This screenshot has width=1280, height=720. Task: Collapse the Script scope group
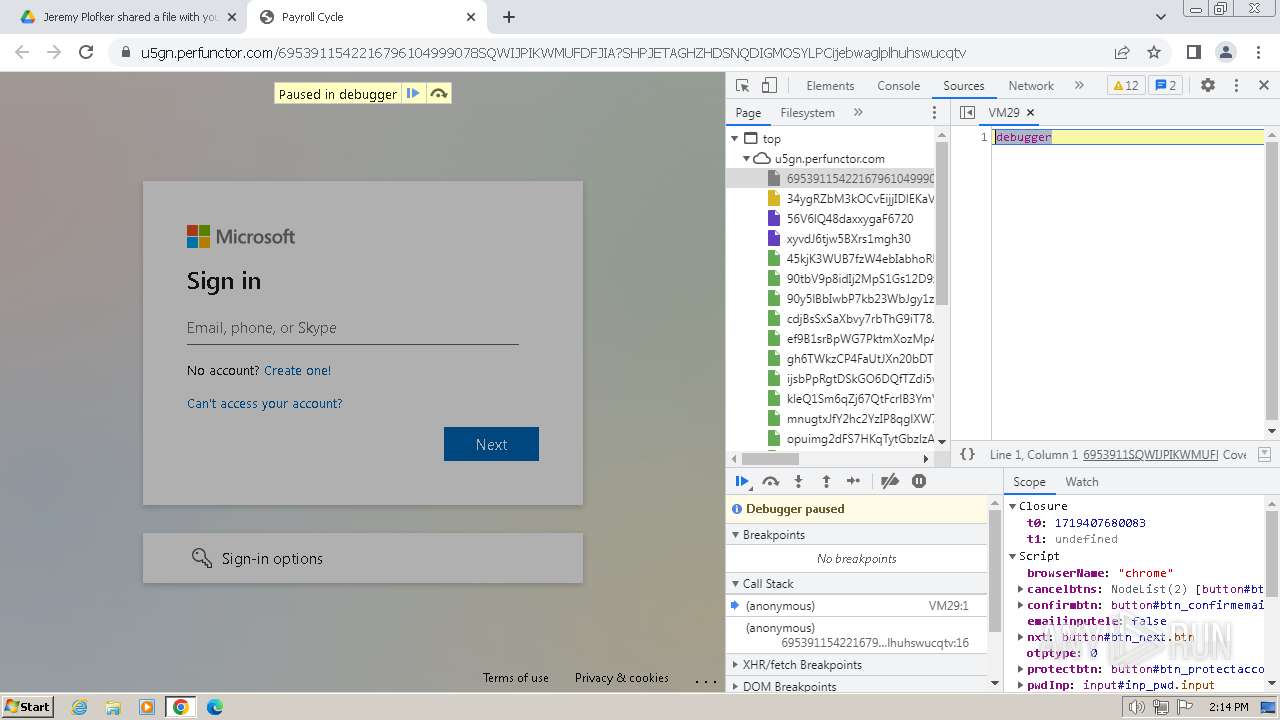[x=1012, y=556]
